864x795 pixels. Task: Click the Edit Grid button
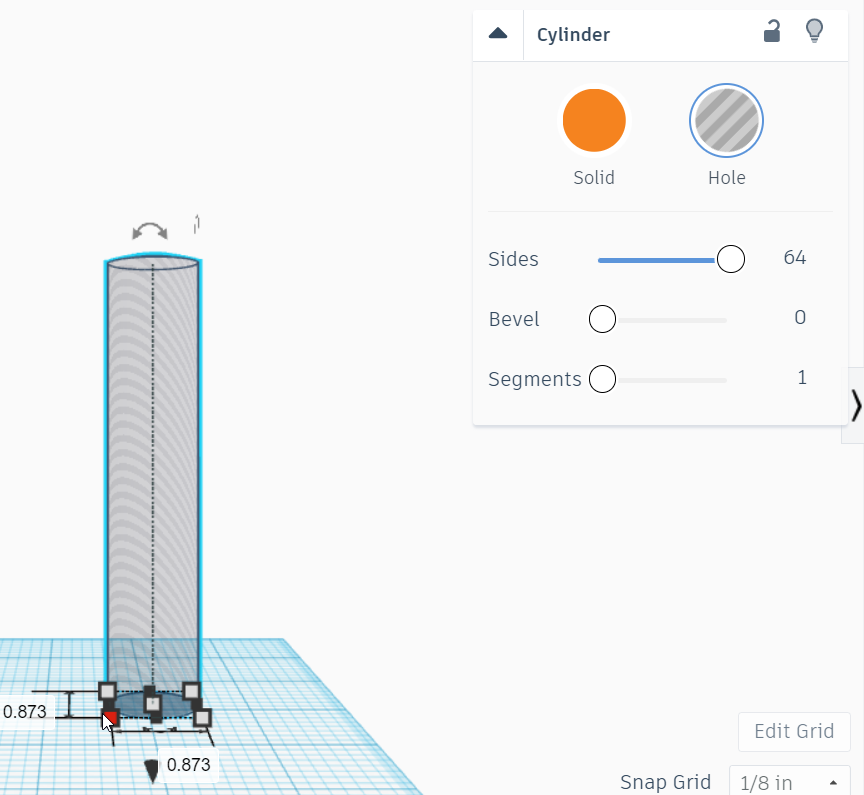793,731
